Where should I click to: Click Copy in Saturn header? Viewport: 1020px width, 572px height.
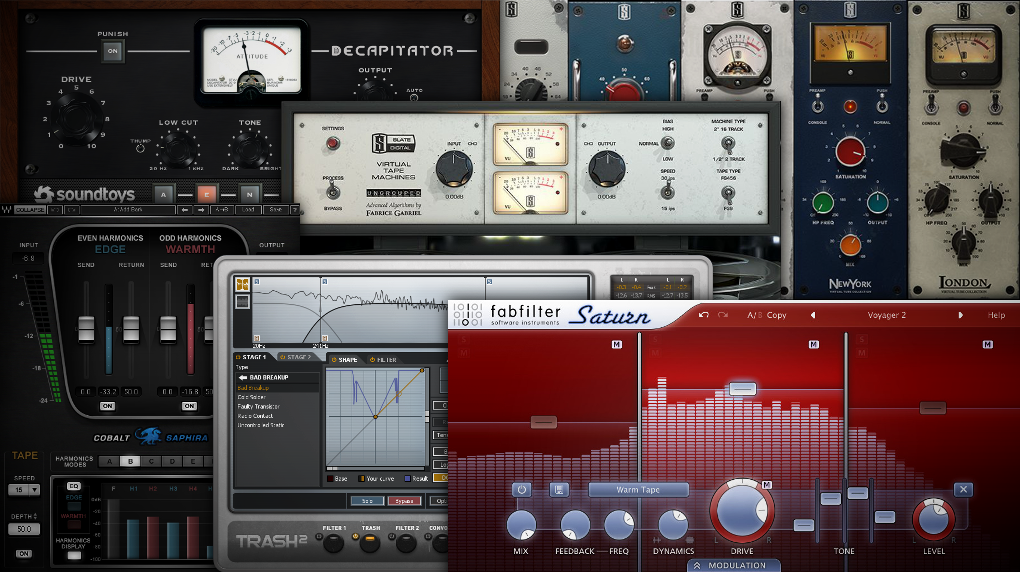point(777,315)
